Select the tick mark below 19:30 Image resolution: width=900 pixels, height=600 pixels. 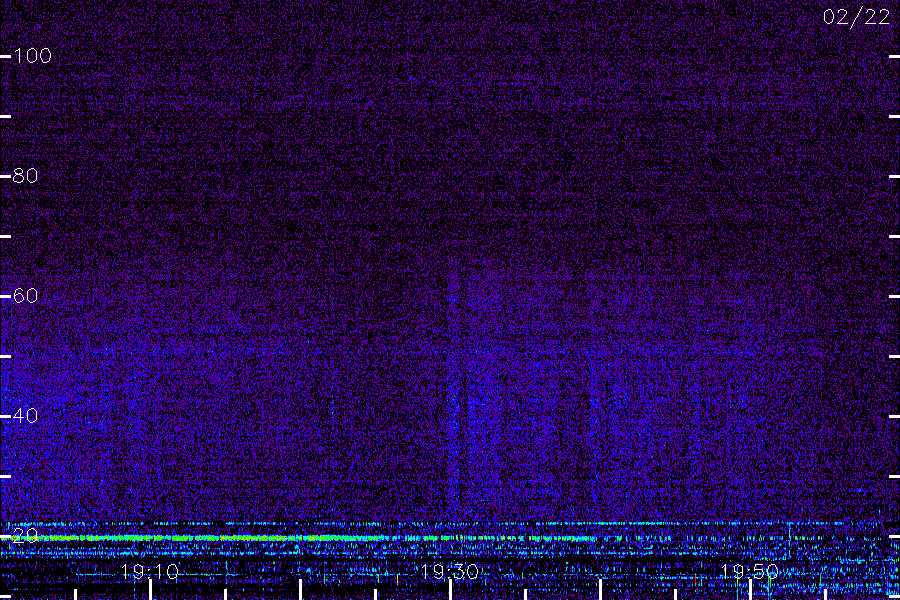click(450, 590)
